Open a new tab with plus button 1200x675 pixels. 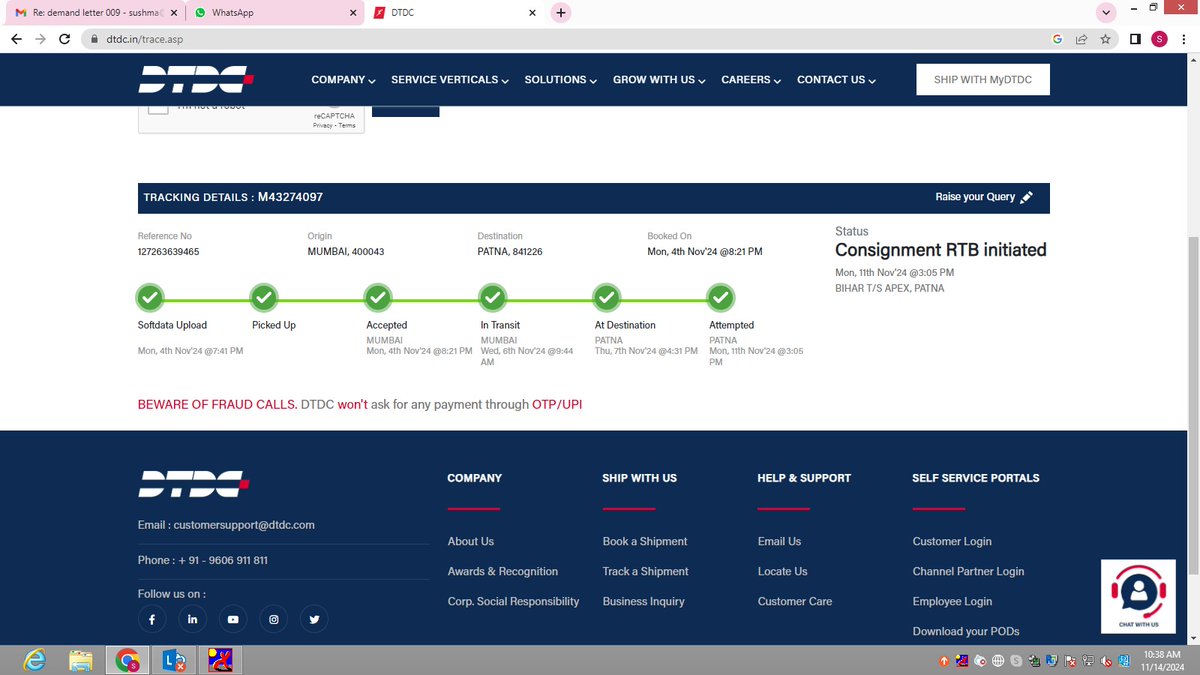pyautogui.click(x=561, y=13)
